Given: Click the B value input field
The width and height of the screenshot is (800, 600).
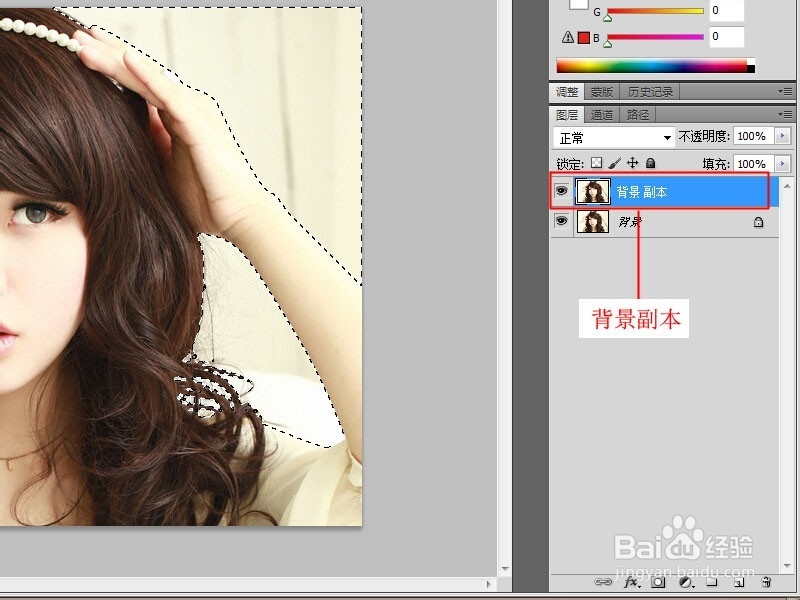Looking at the screenshot, I should point(727,37).
